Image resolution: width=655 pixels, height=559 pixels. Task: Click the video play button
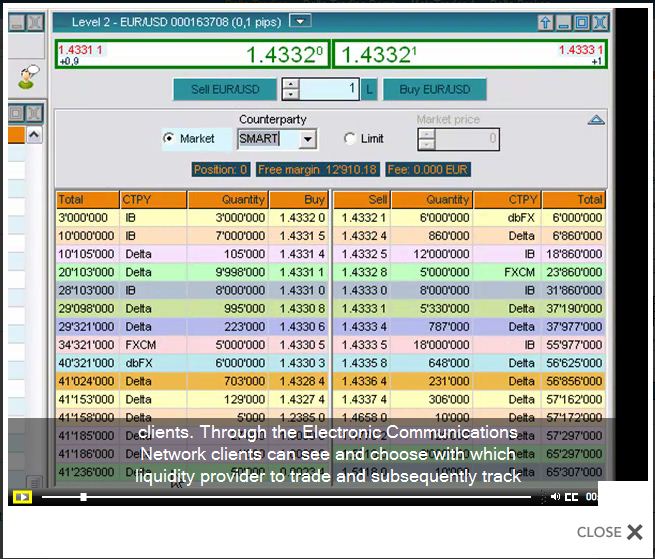pos(21,496)
